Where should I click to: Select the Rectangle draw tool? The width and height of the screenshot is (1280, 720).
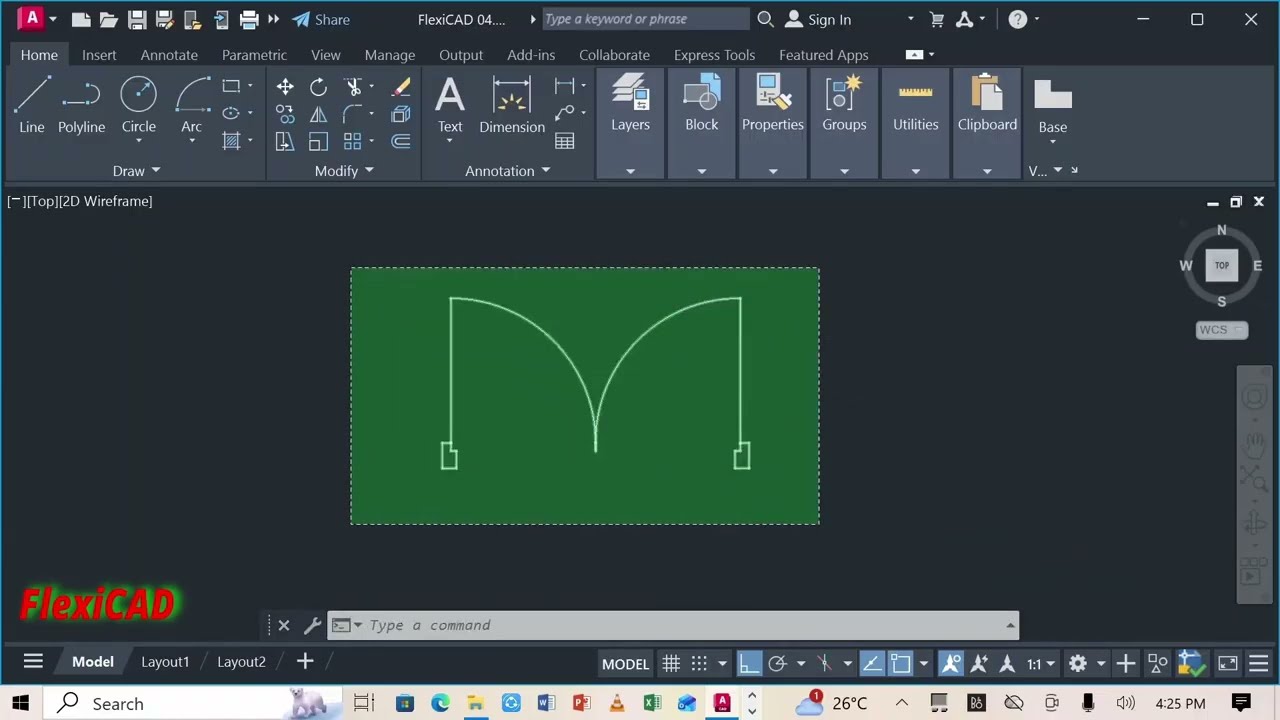point(231,86)
